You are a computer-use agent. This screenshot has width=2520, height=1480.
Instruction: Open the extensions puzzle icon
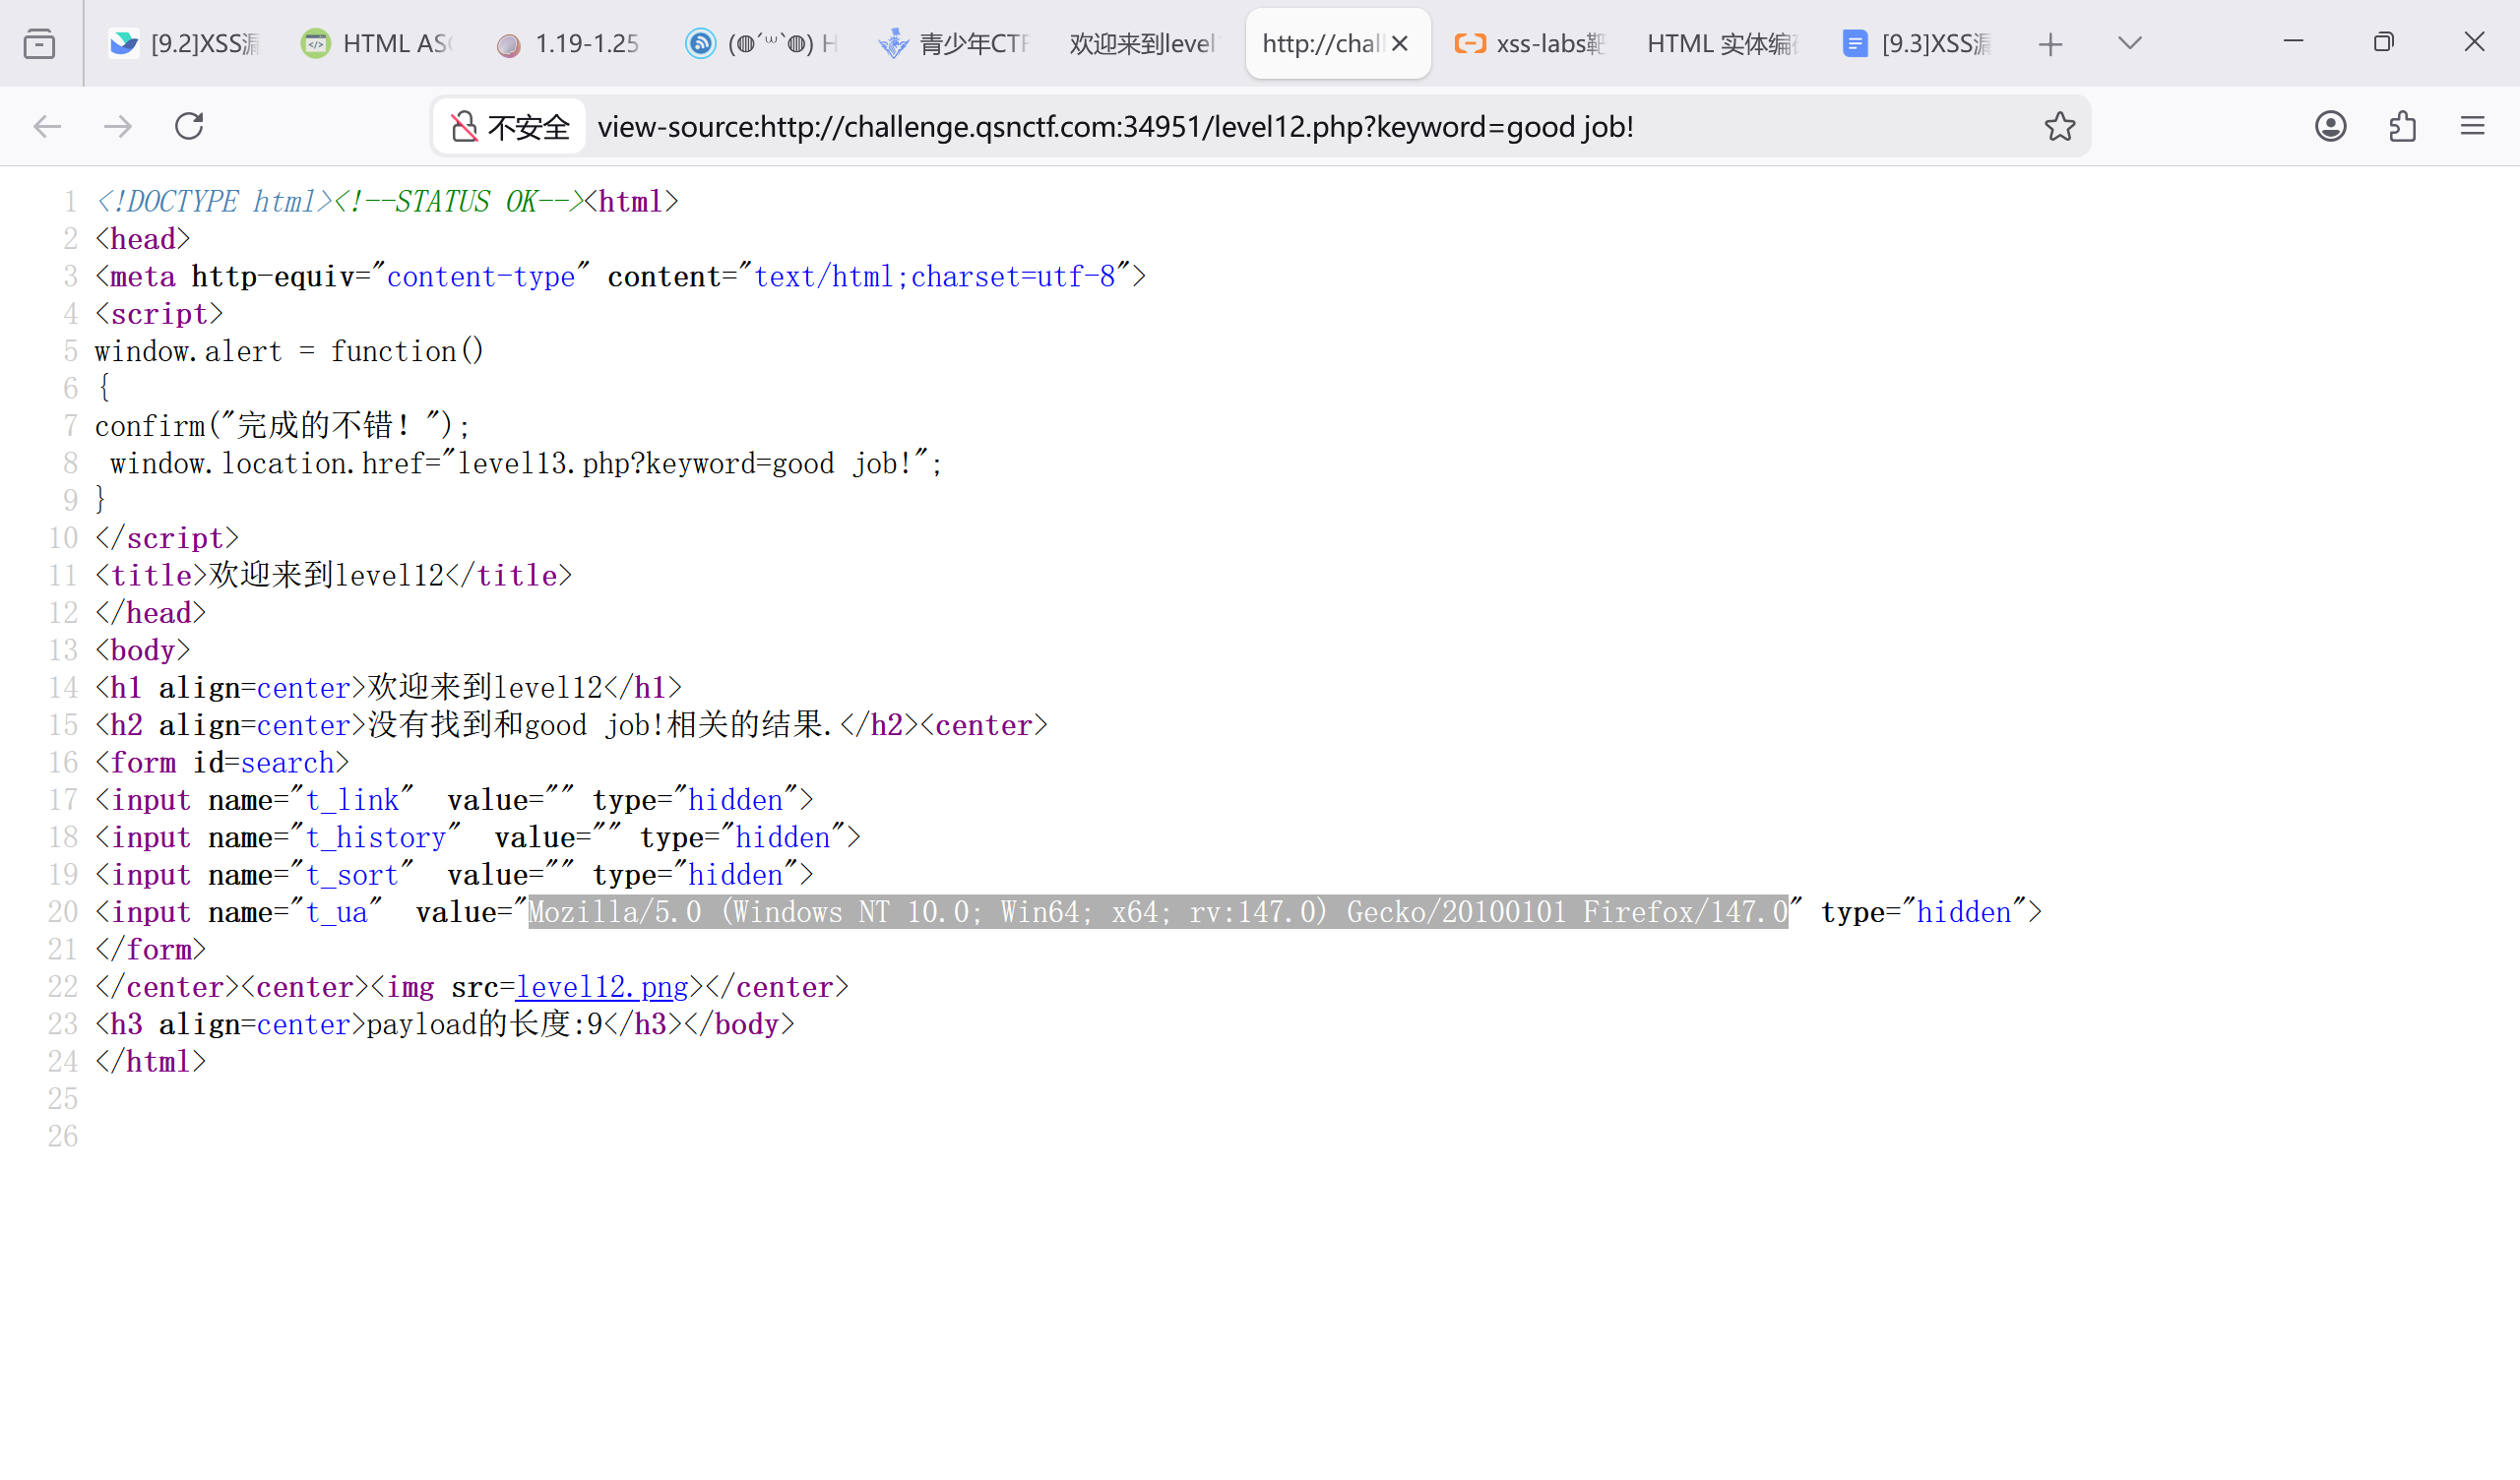(2402, 126)
